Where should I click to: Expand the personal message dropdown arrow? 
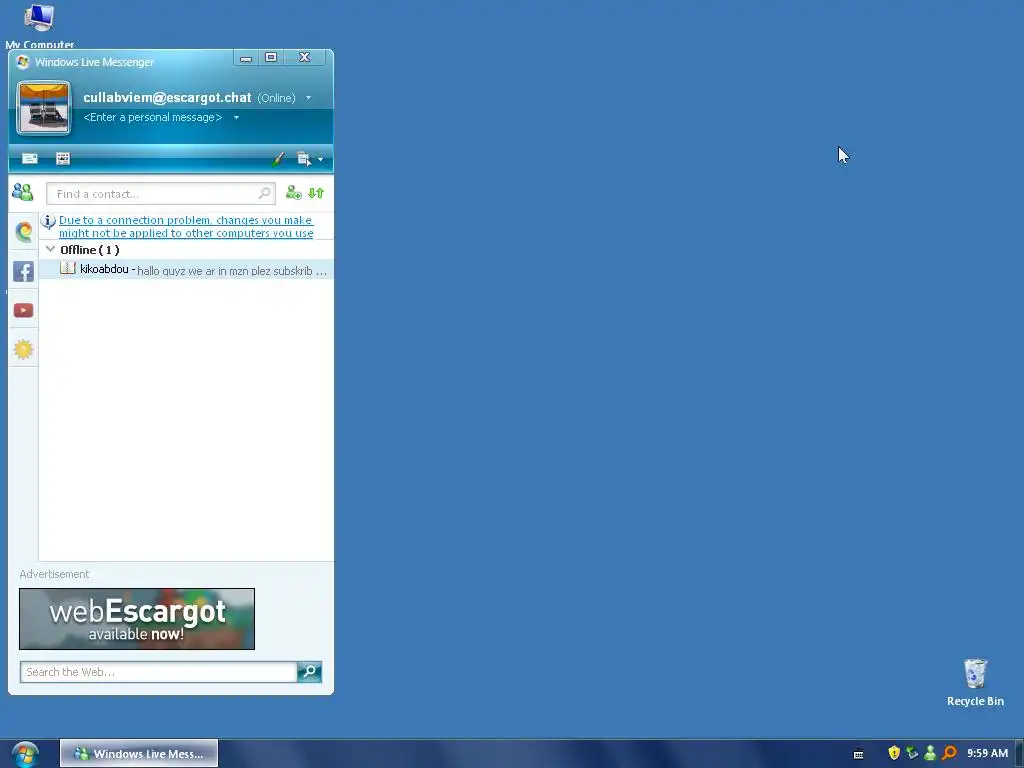pyautogui.click(x=236, y=118)
